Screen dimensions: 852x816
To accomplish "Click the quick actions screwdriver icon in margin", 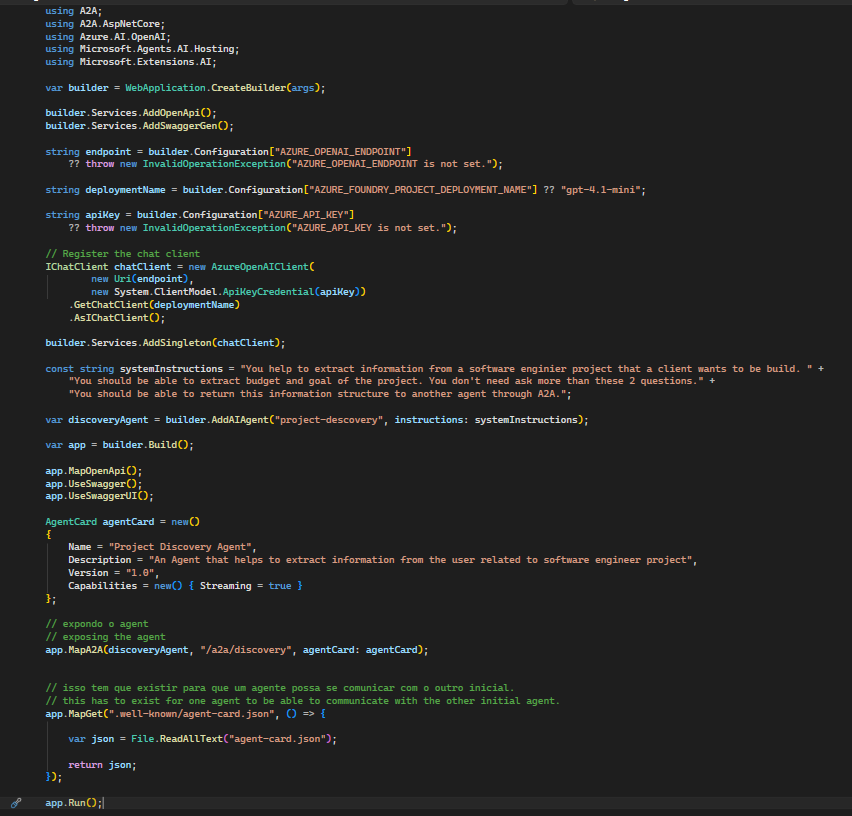I will point(16,803).
